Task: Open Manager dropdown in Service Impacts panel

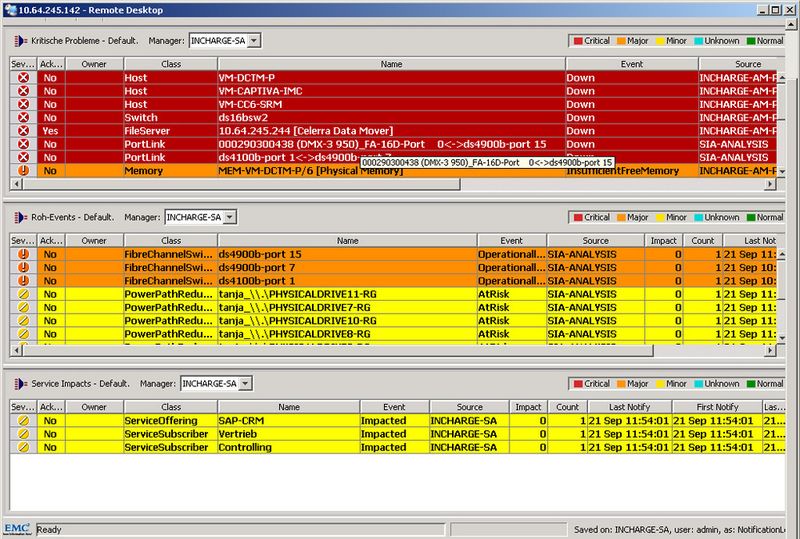Action: click(245, 384)
